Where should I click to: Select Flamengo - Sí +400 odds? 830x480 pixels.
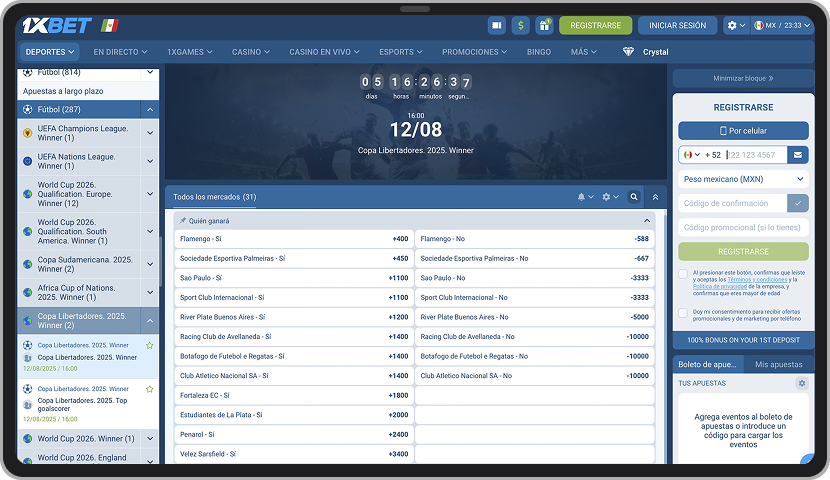(x=294, y=239)
